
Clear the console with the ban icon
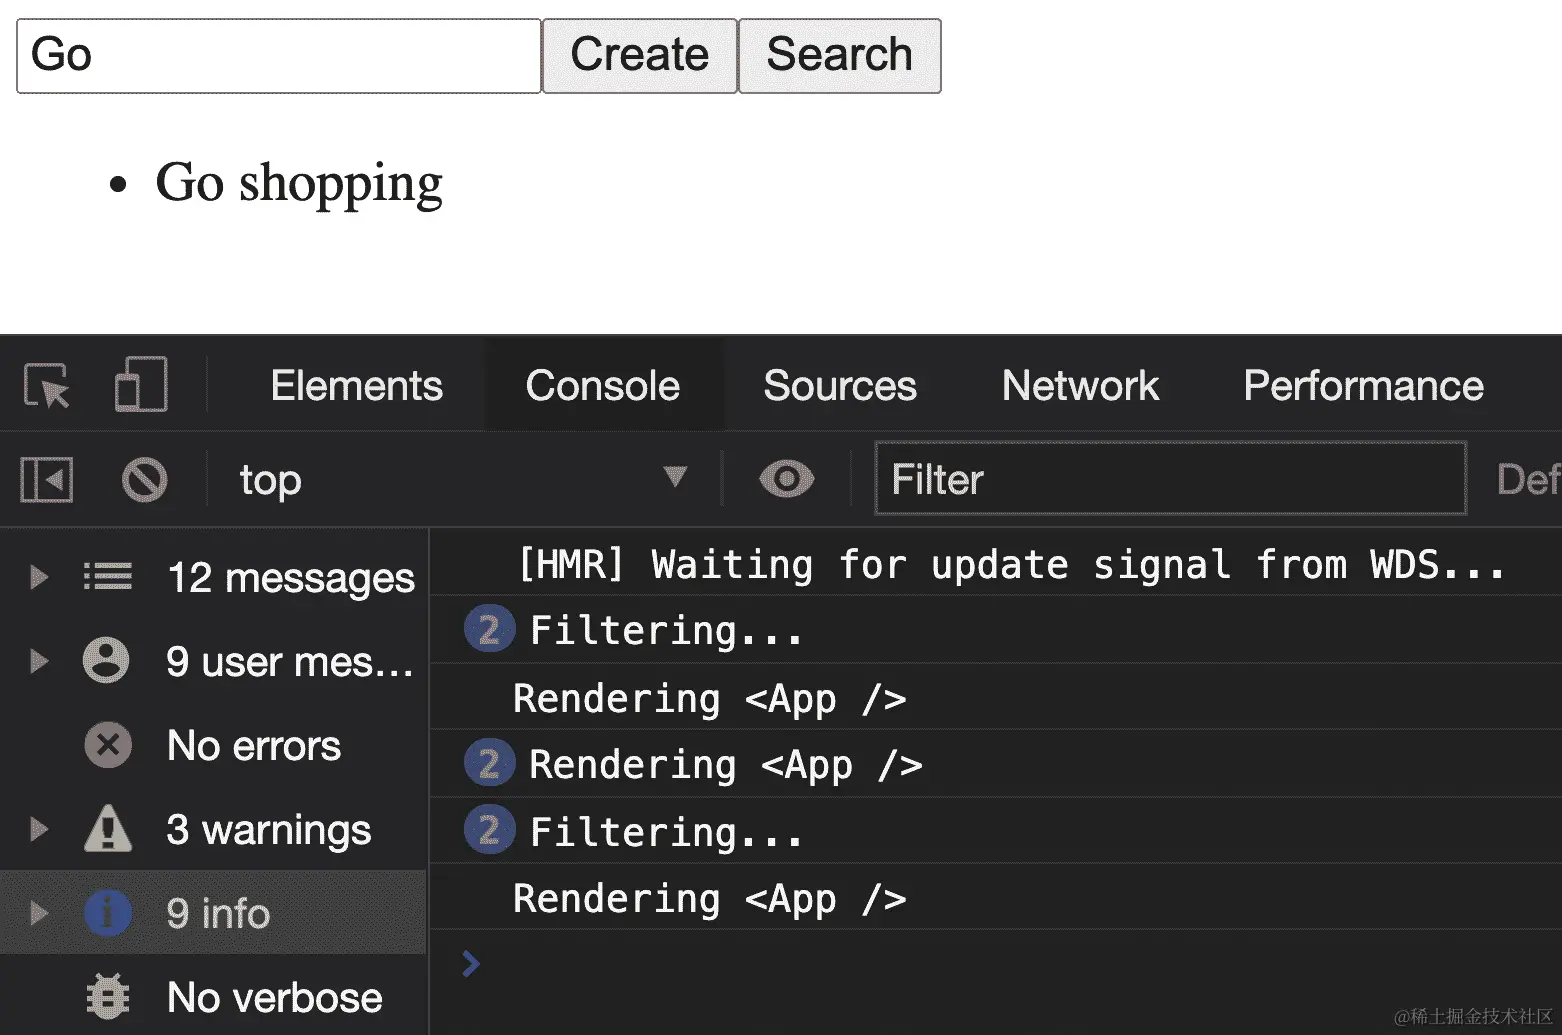[145, 480]
